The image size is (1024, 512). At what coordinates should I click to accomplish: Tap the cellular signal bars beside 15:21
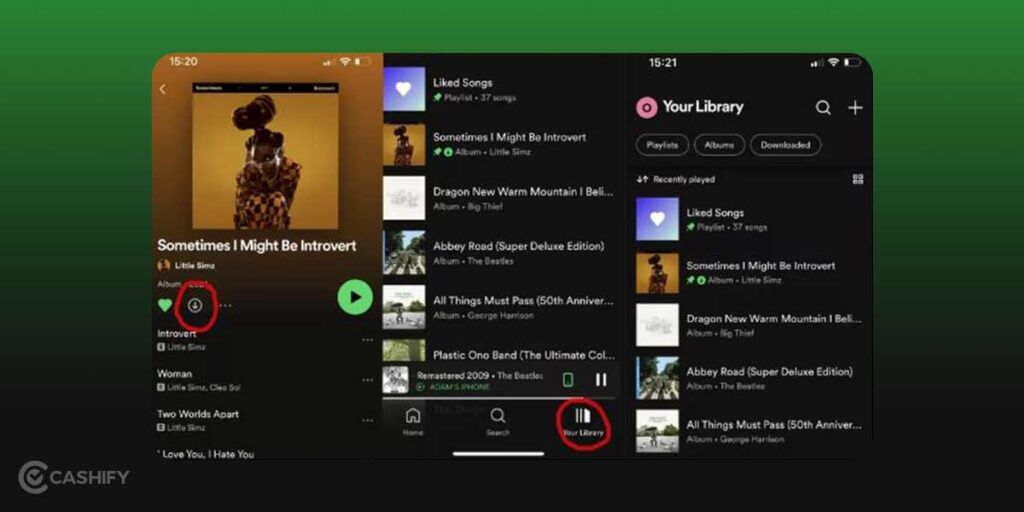[817, 63]
